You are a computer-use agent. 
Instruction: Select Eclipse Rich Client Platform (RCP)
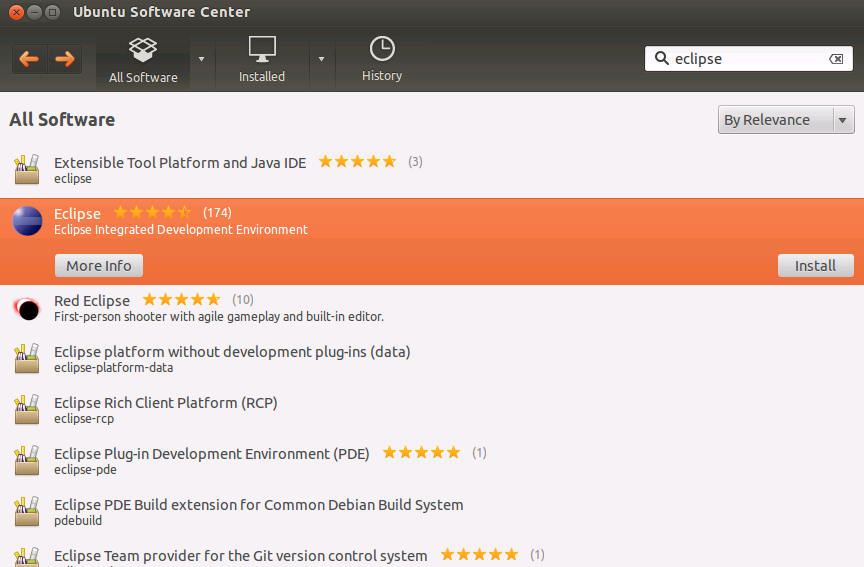coord(432,409)
